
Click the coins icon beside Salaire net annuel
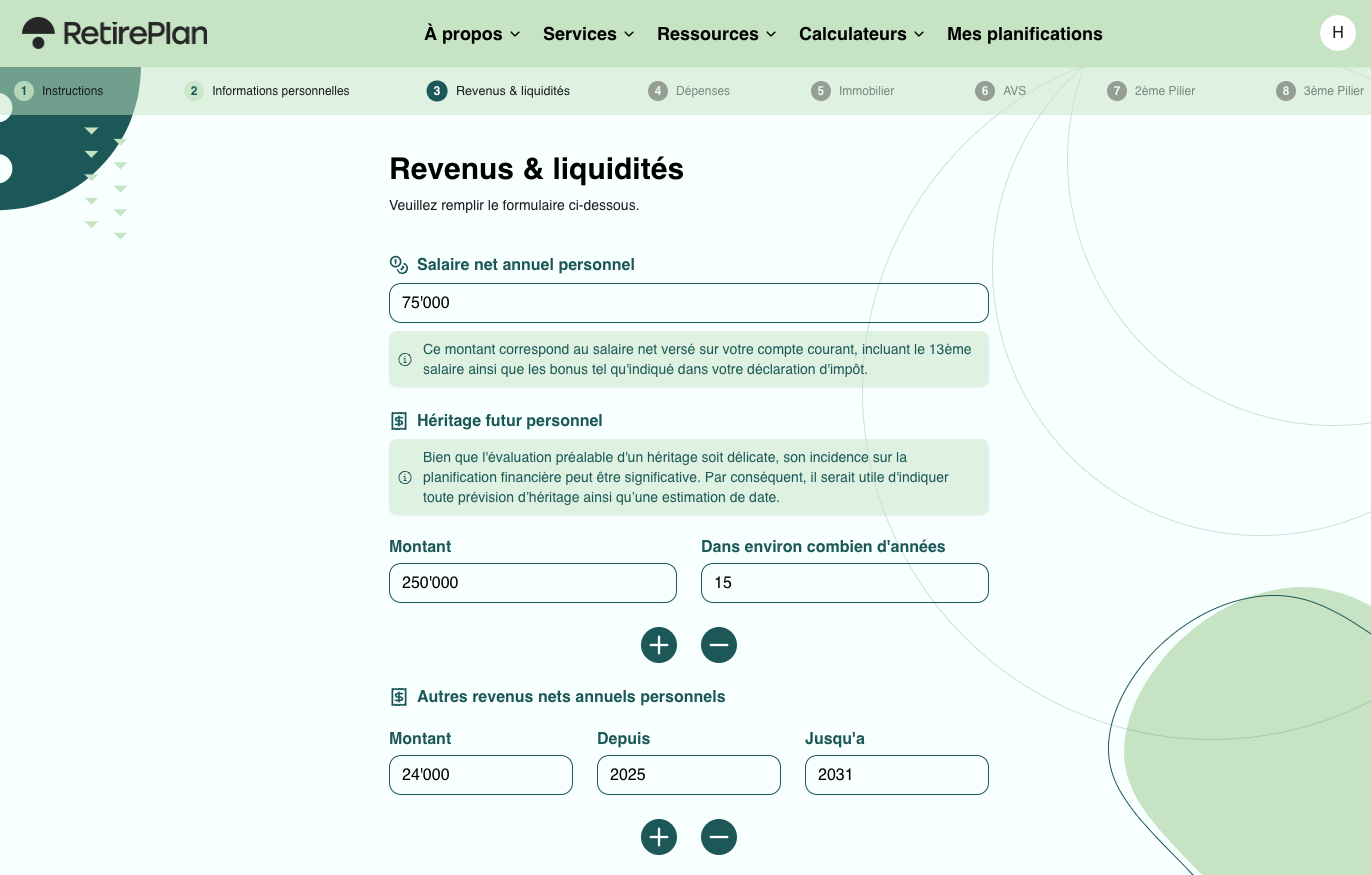click(399, 263)
